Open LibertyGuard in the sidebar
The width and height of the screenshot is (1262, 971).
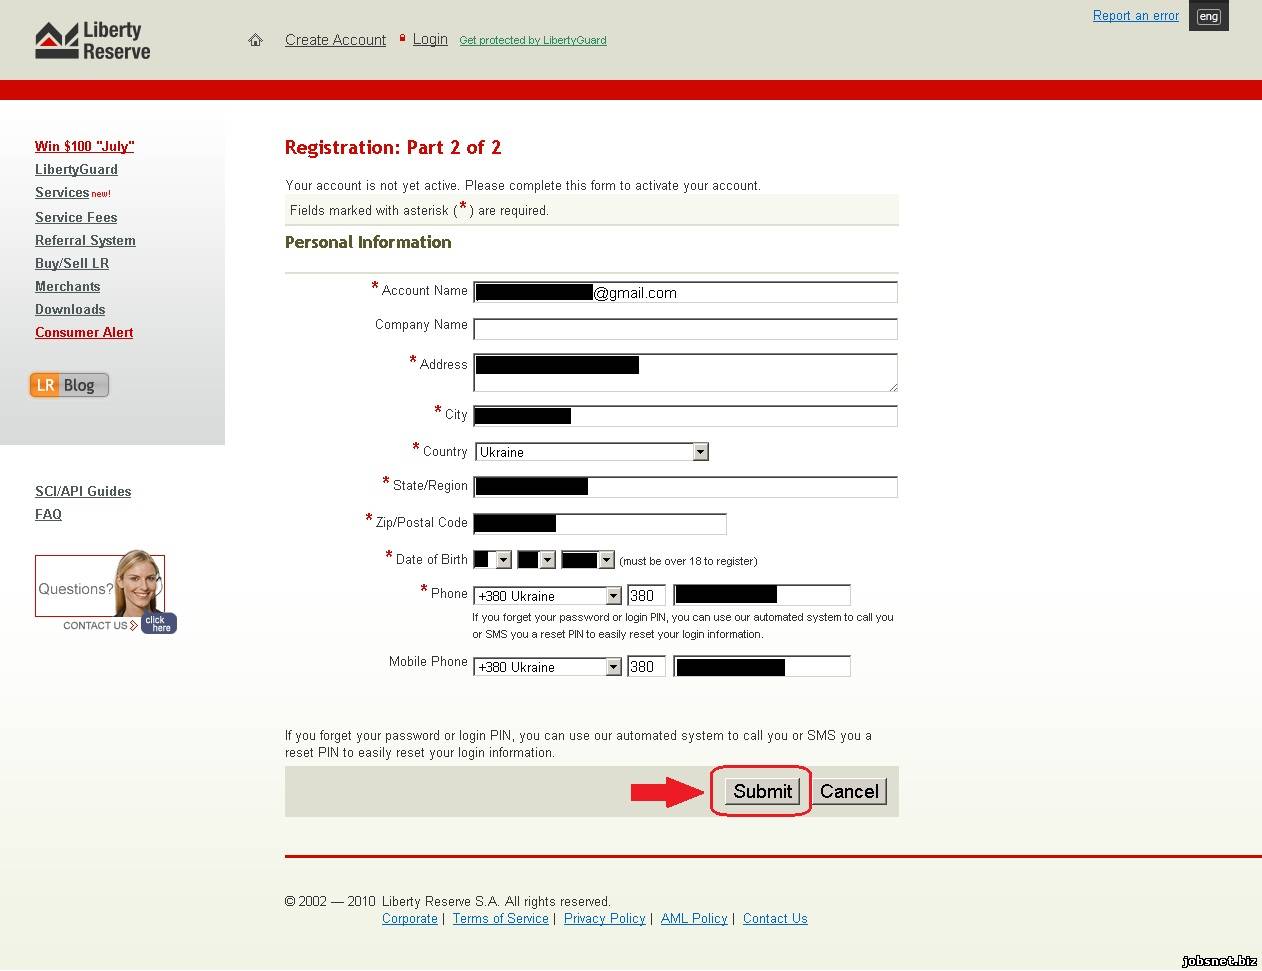tap(76, 170)
